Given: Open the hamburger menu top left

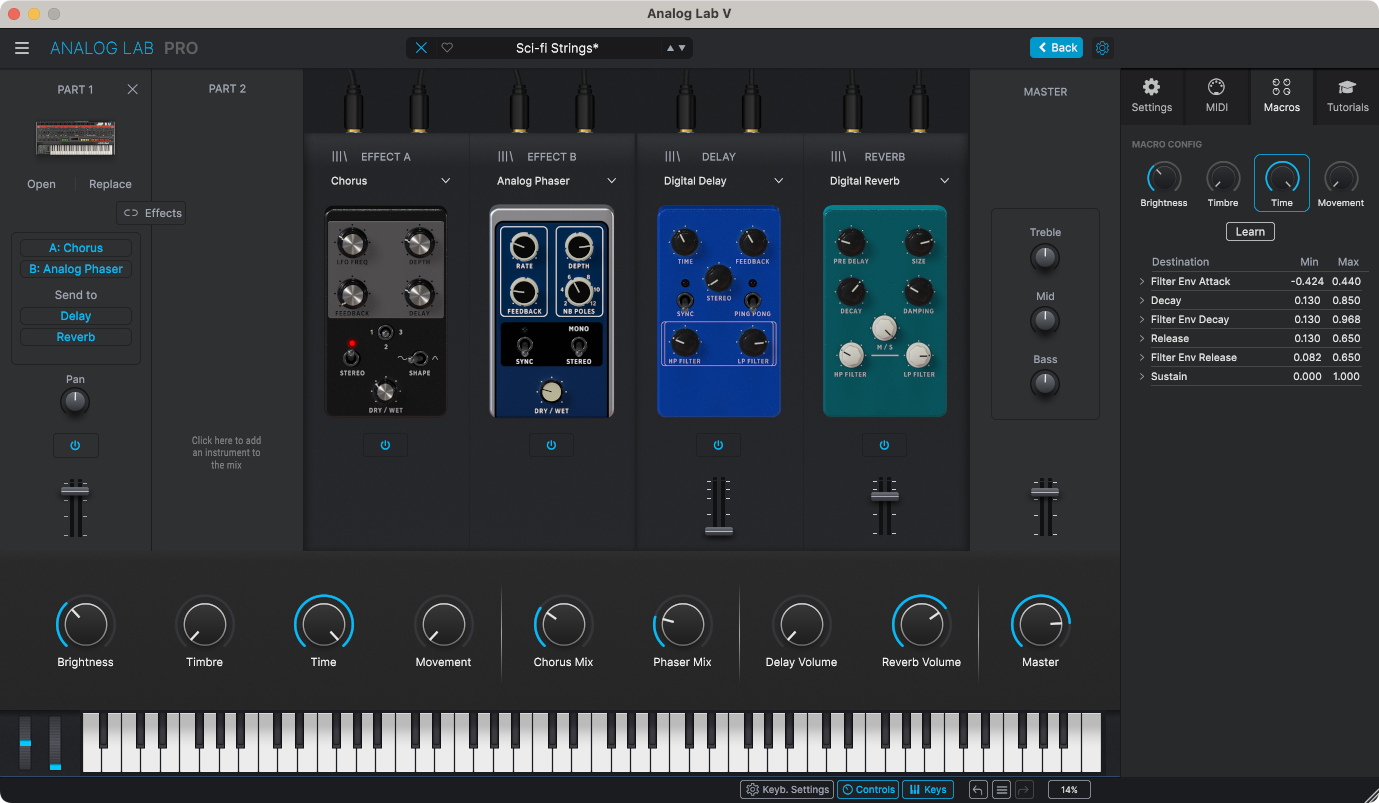Looking at the screenshot, I should (22, 47).
